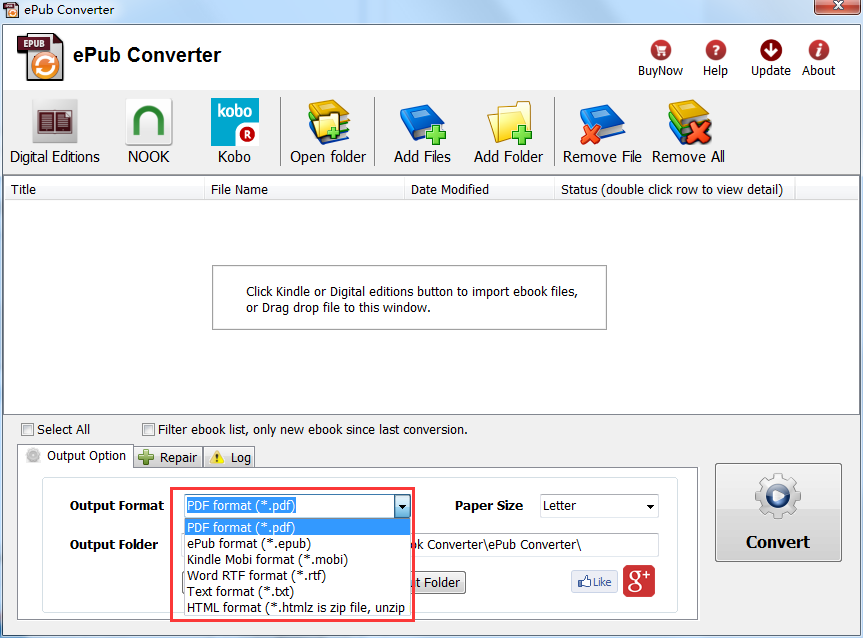The height and width of the screenshot is (638, 863).
Task: Switch to the Repair tab
Action: point(167,456)
